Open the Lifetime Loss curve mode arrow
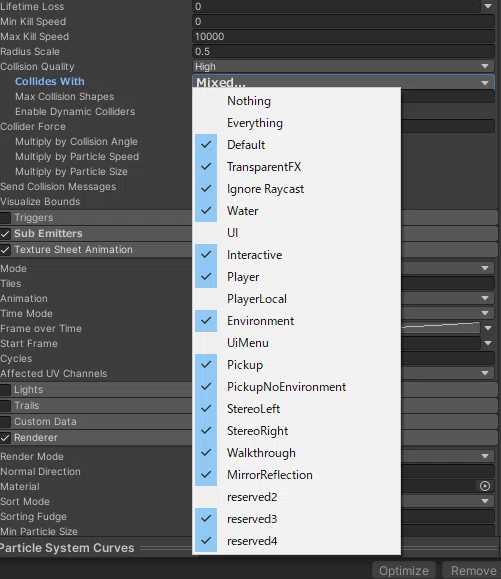 tap(488, 6)
